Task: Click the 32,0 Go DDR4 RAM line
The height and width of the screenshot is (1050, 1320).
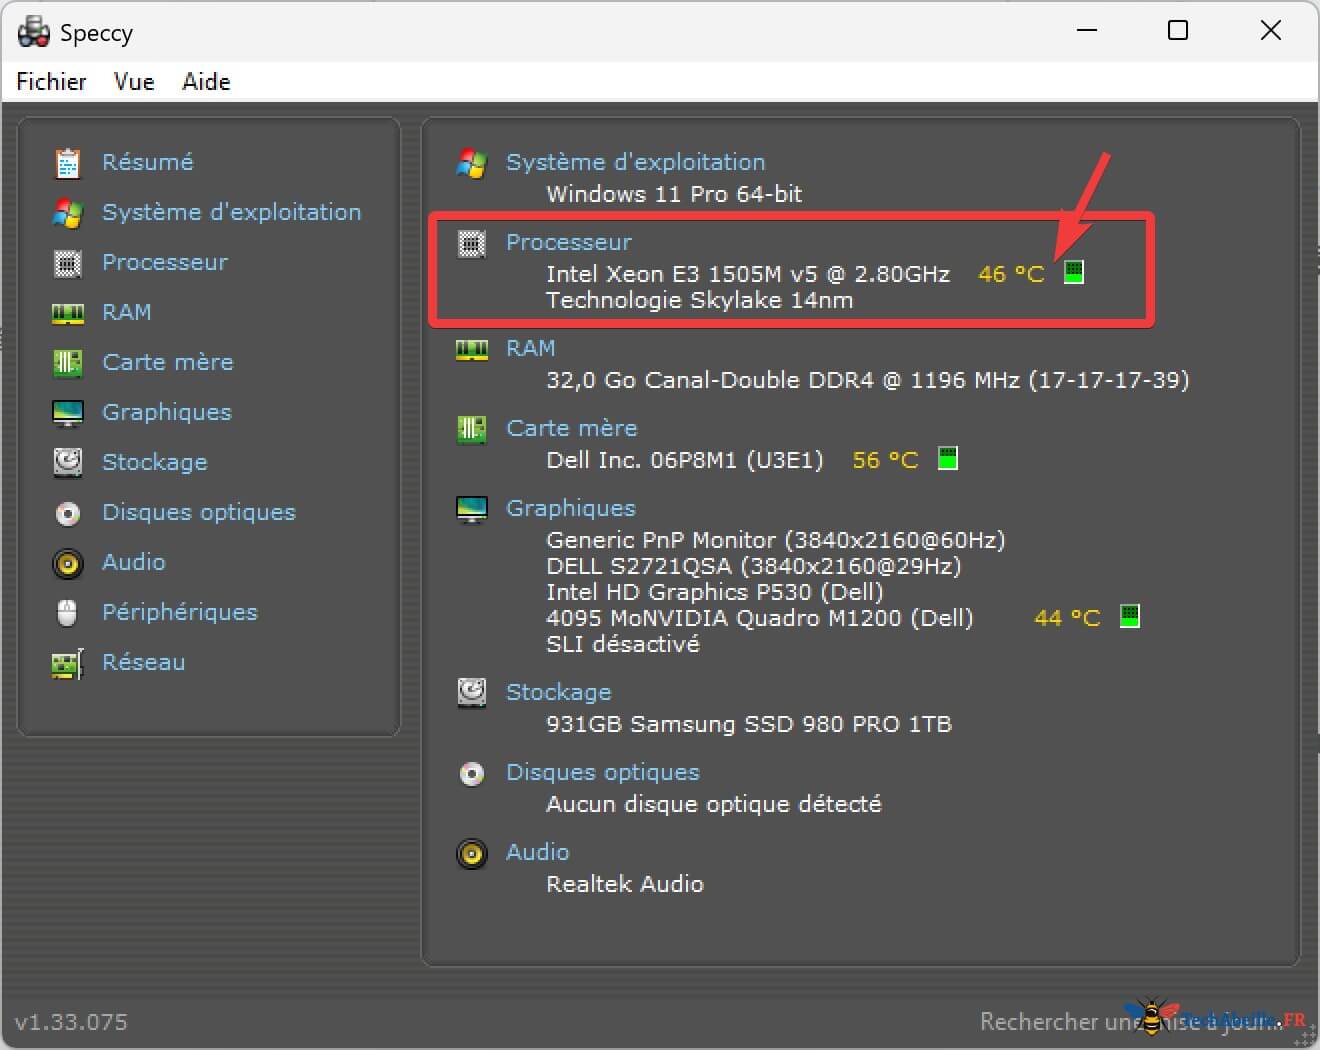Action: 867,380
